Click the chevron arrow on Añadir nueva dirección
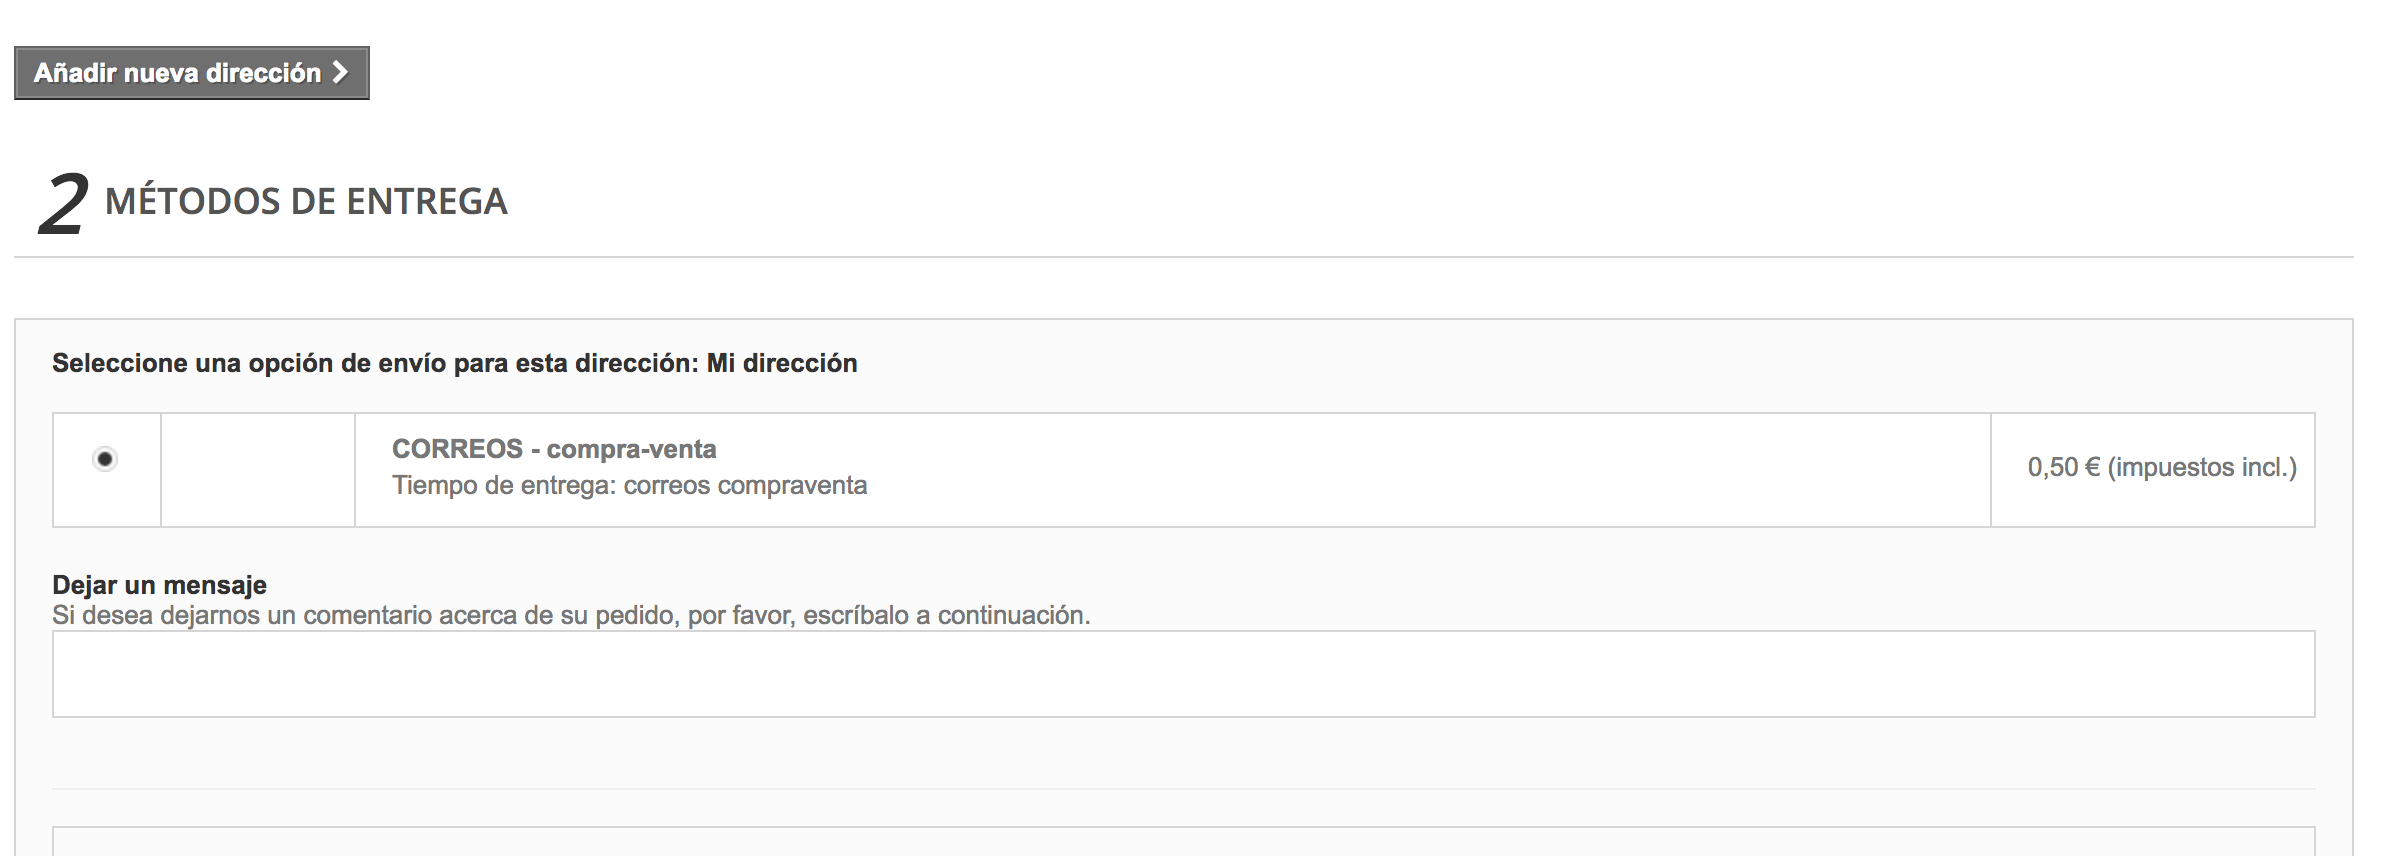The width and height of the screenshot is (2398, 856). 340,72
